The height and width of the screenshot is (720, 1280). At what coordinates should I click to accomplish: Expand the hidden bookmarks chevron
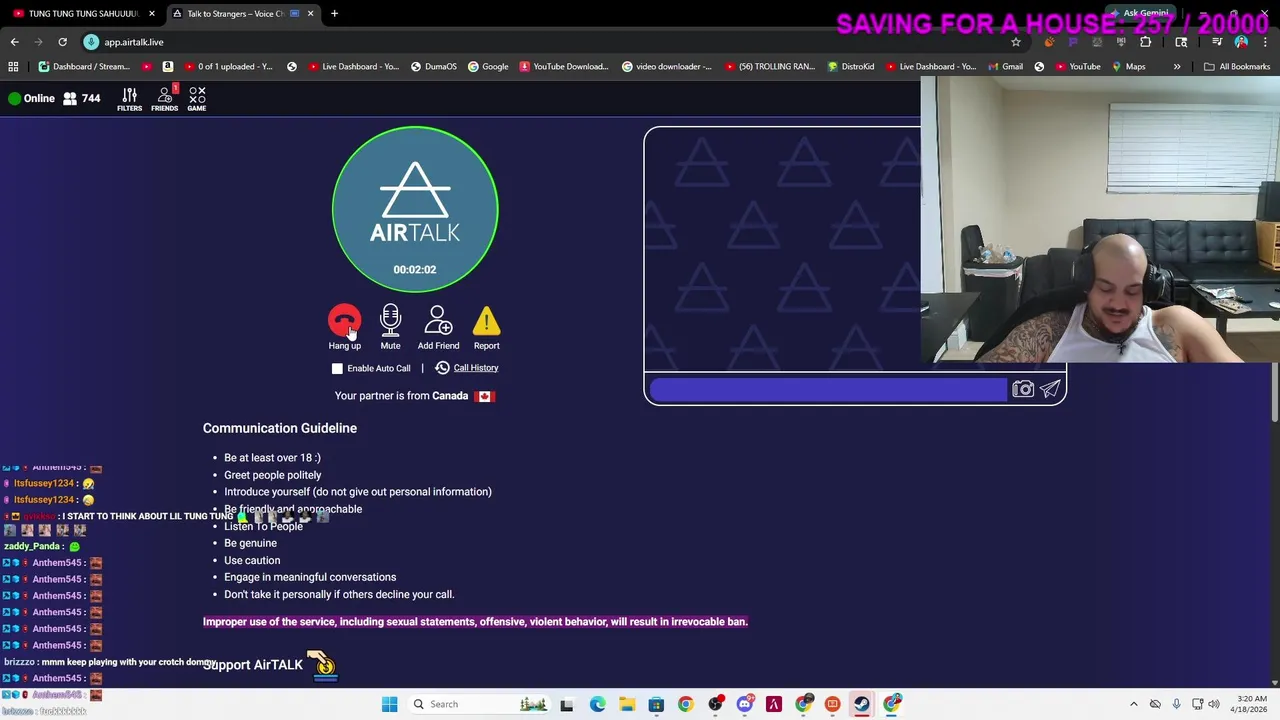click(1177, 67)
